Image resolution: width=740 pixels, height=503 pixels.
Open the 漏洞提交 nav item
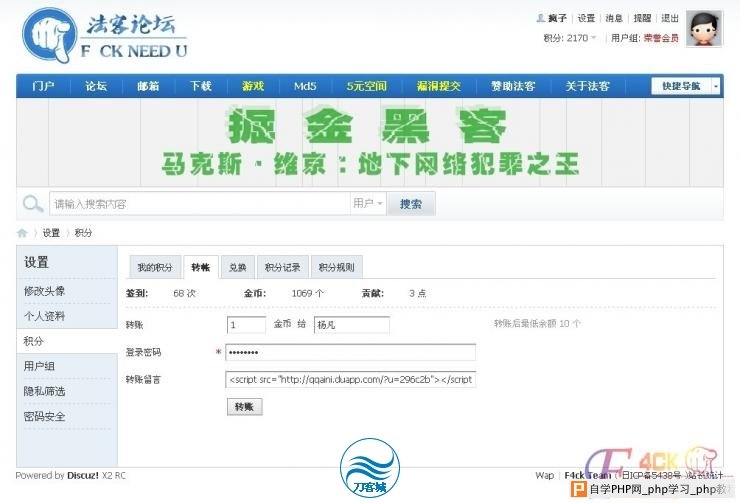click(439, 86)
